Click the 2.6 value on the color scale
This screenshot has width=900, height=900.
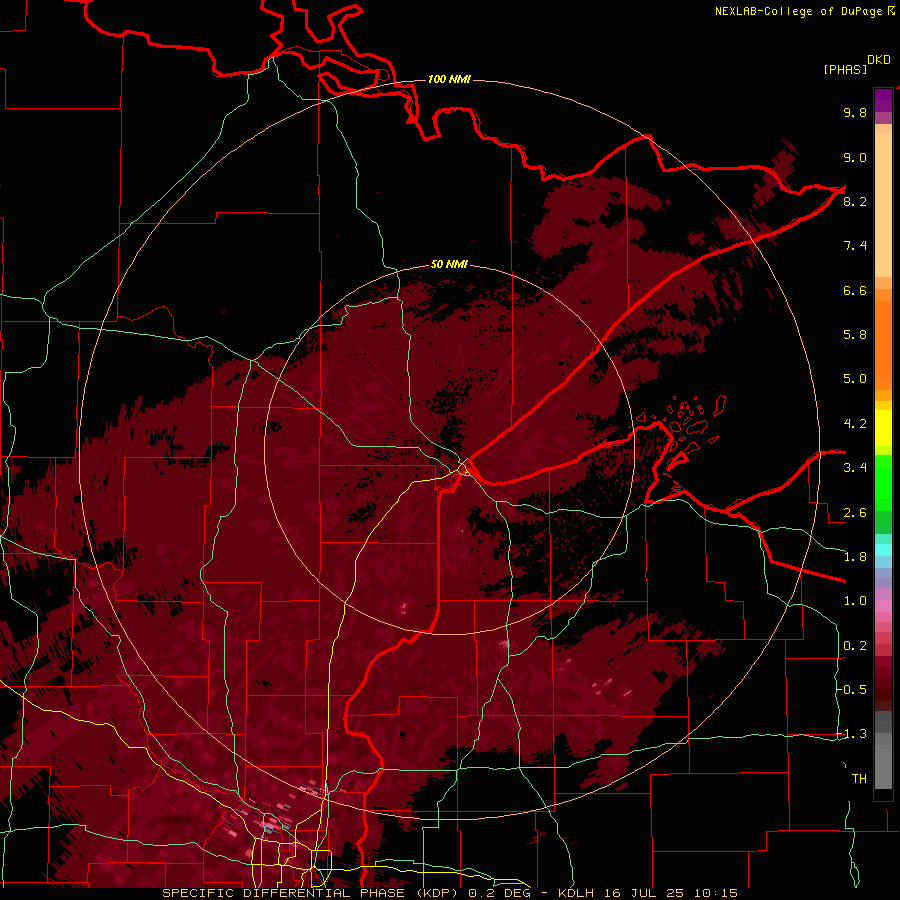click(855, 513)
